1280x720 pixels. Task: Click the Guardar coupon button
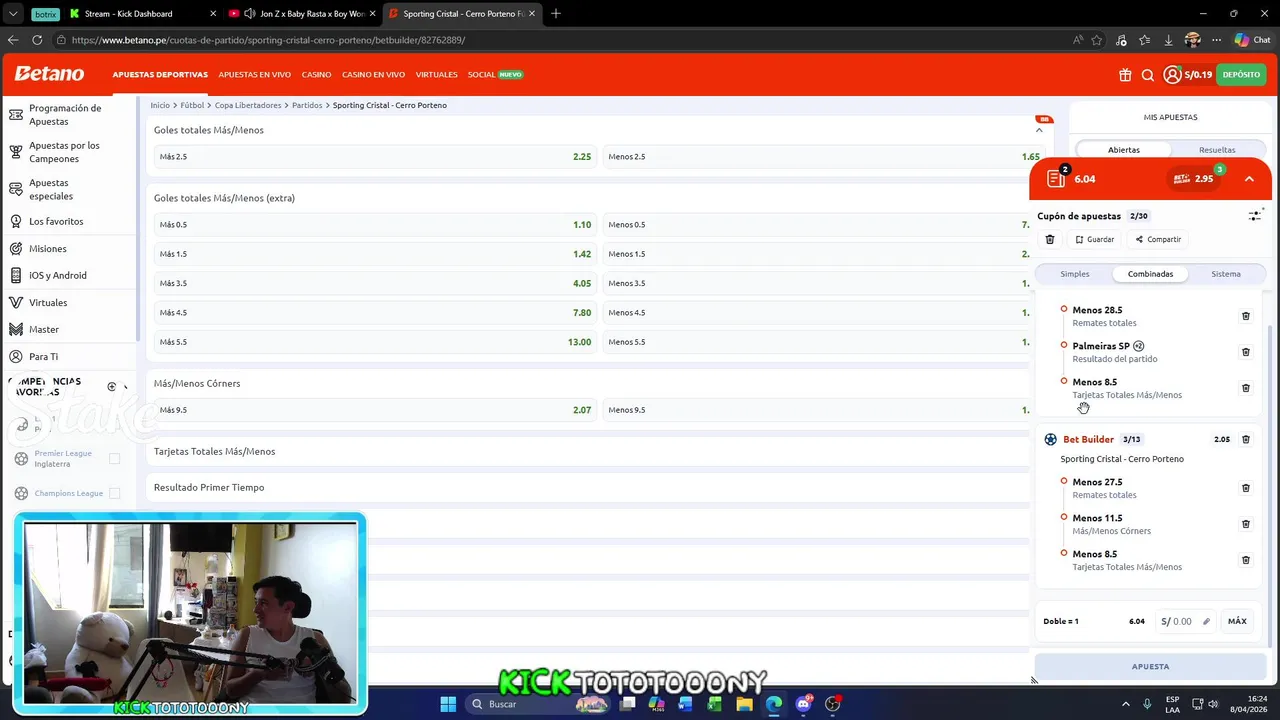(x=1094, y=240)
